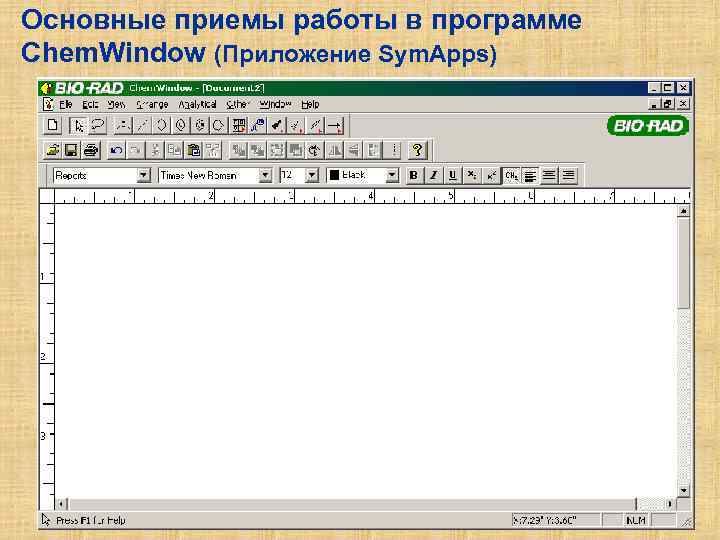This screenshot has height=540, width=720.
Task: Select the straight arrow tool
Action: (x=335, y=125)
